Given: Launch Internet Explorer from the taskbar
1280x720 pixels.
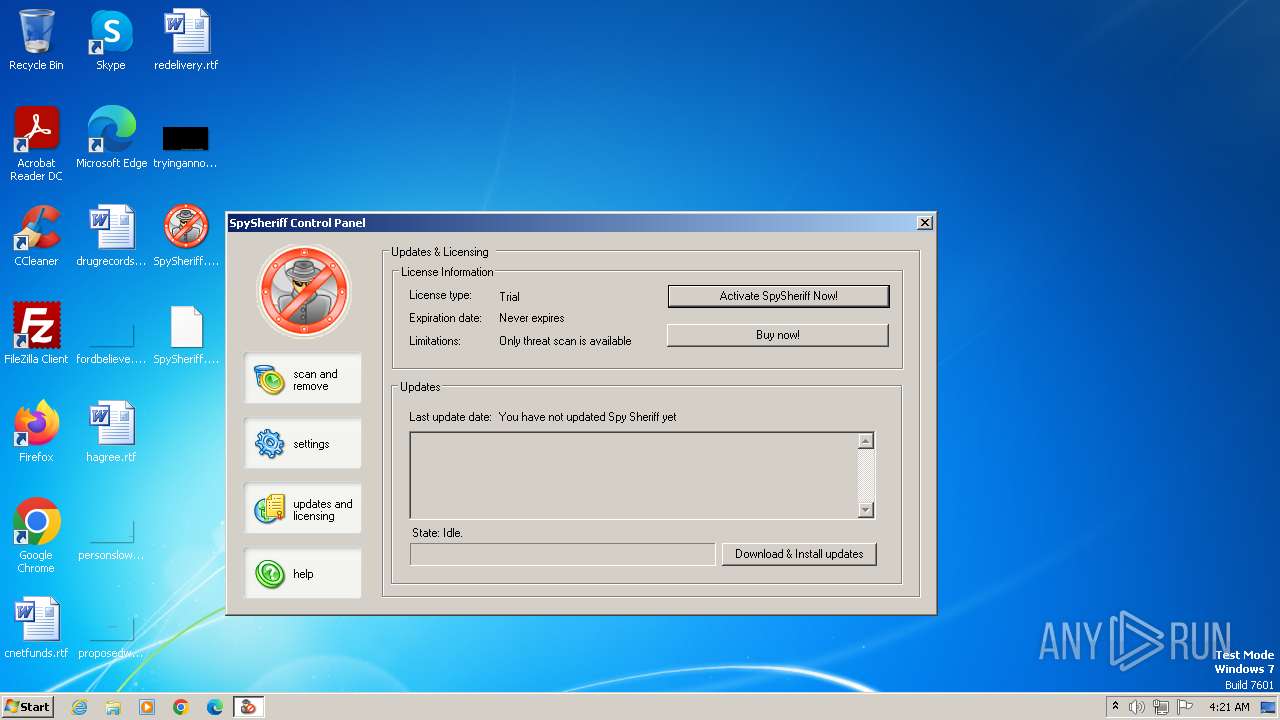Looking at the screenshot, I should [79, 707].
